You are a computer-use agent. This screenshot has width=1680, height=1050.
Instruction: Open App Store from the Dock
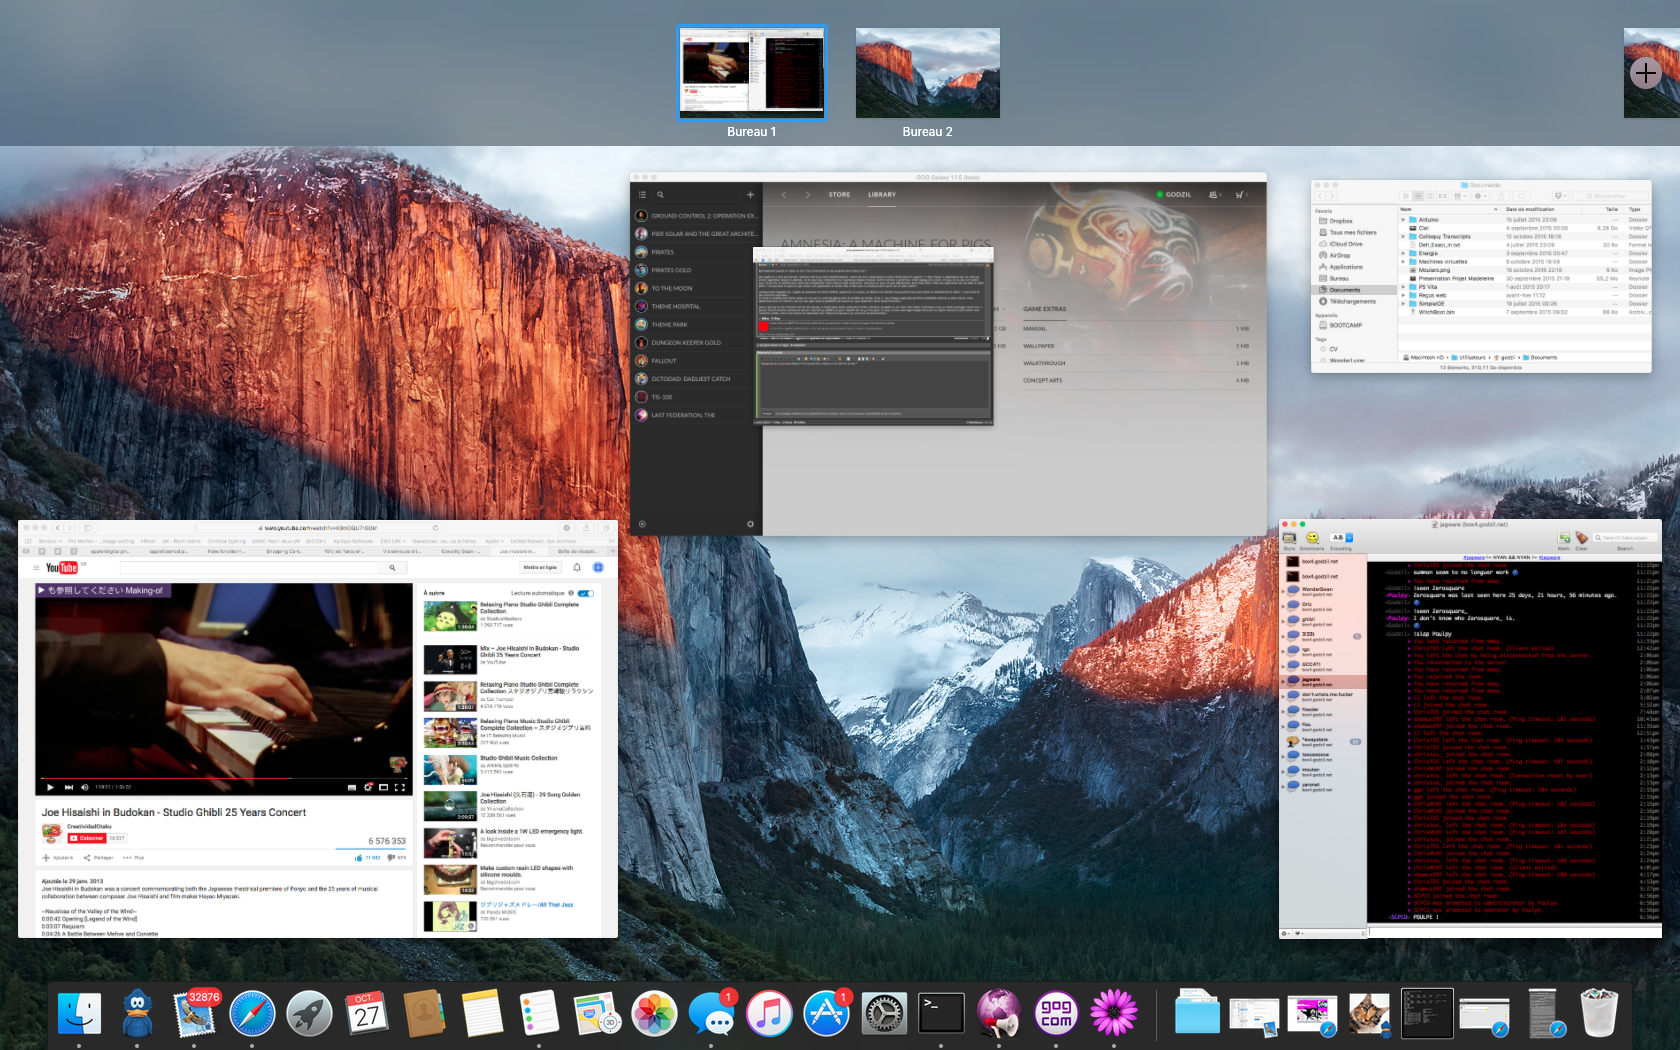pos(826,1015)
